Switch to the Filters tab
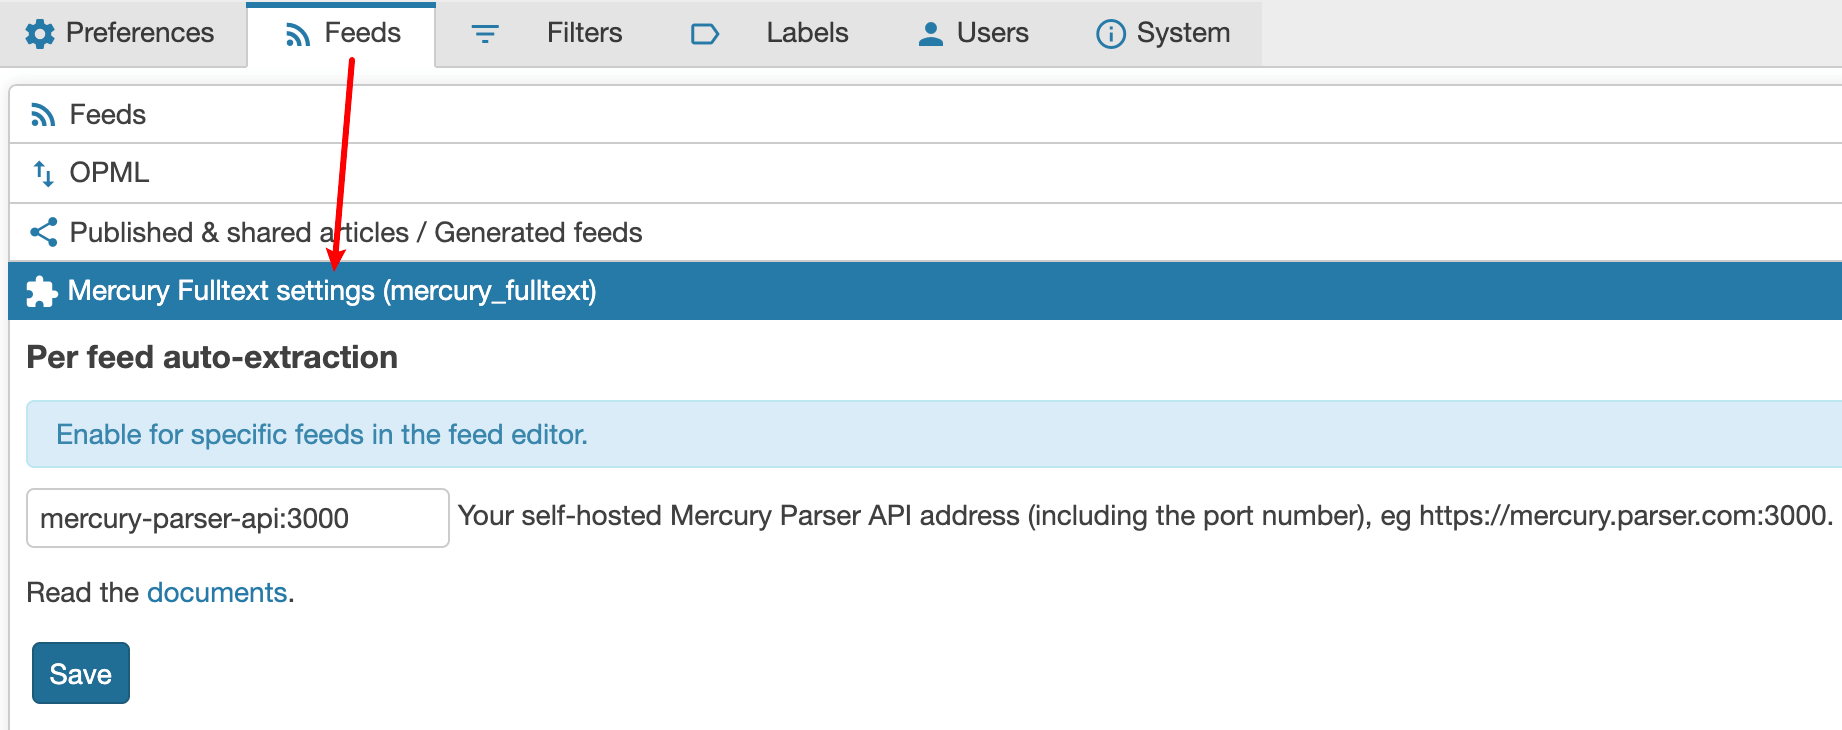Viewport: 1842px width, 730px height. coord(546,34)
